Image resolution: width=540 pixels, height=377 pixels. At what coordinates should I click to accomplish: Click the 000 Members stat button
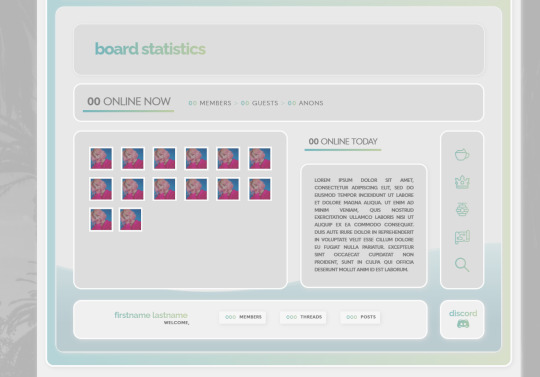click(242, 317)
